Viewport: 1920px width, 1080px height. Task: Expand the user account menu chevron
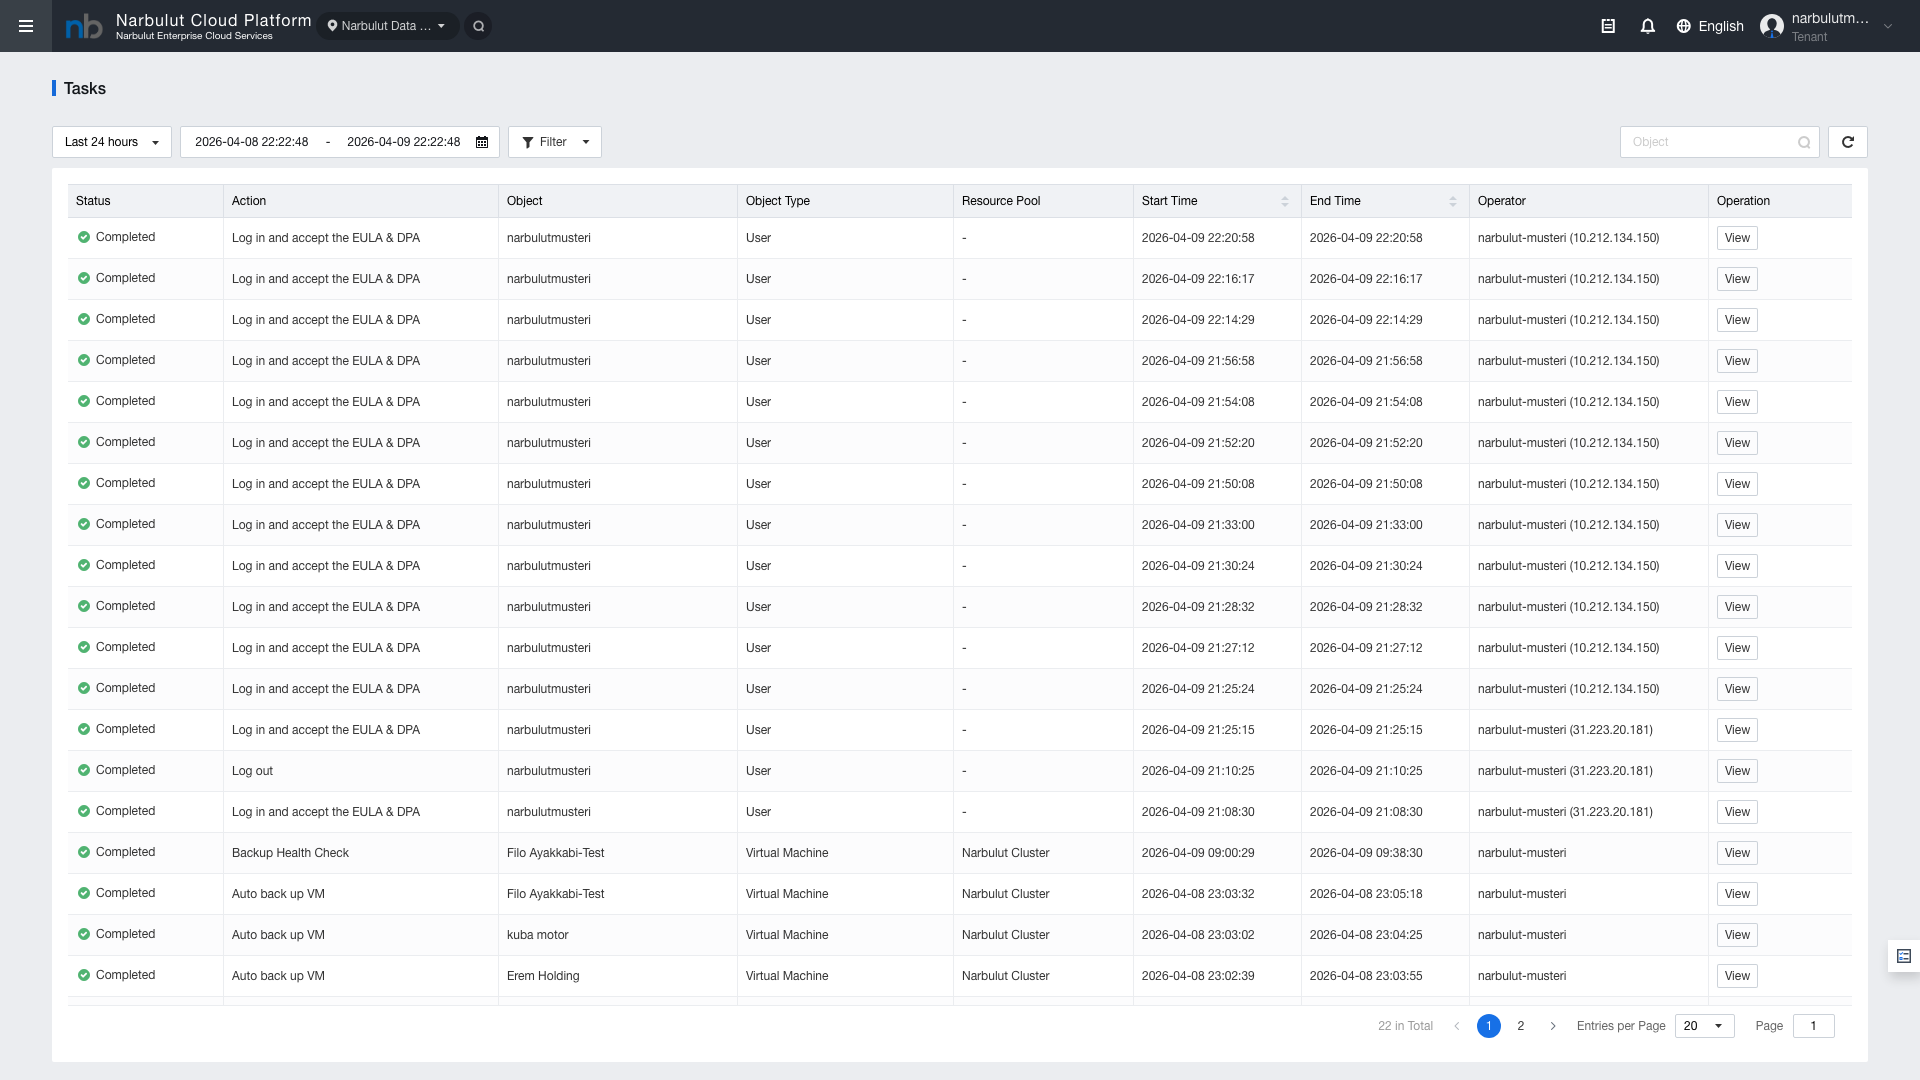tap(1888, 27)
